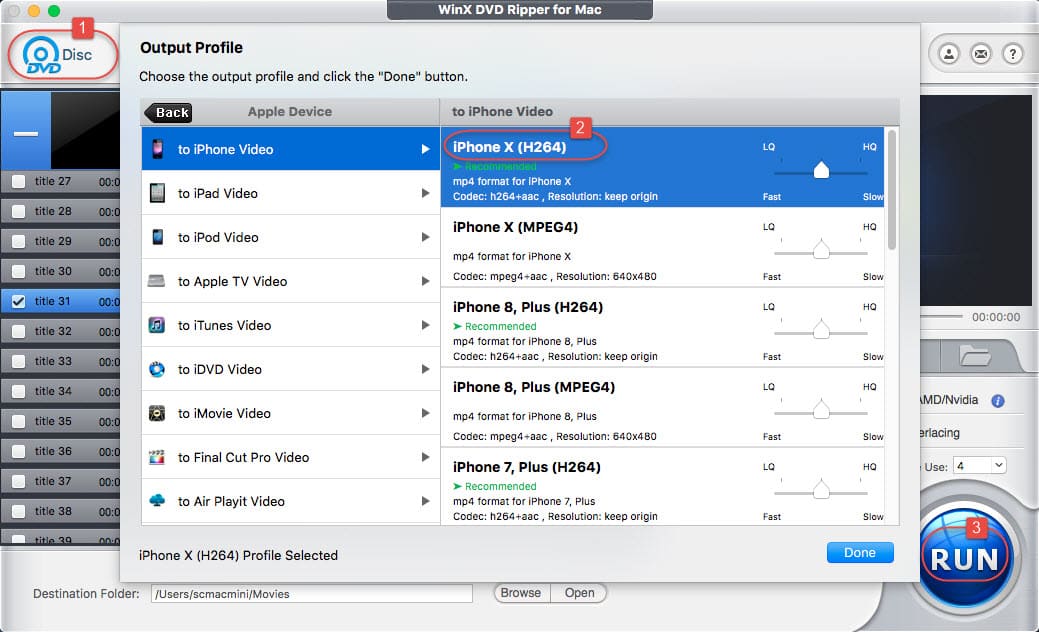The image size is (1039, 632).
Task: Choose the to iPod Video category
Action: coord(291,237)
